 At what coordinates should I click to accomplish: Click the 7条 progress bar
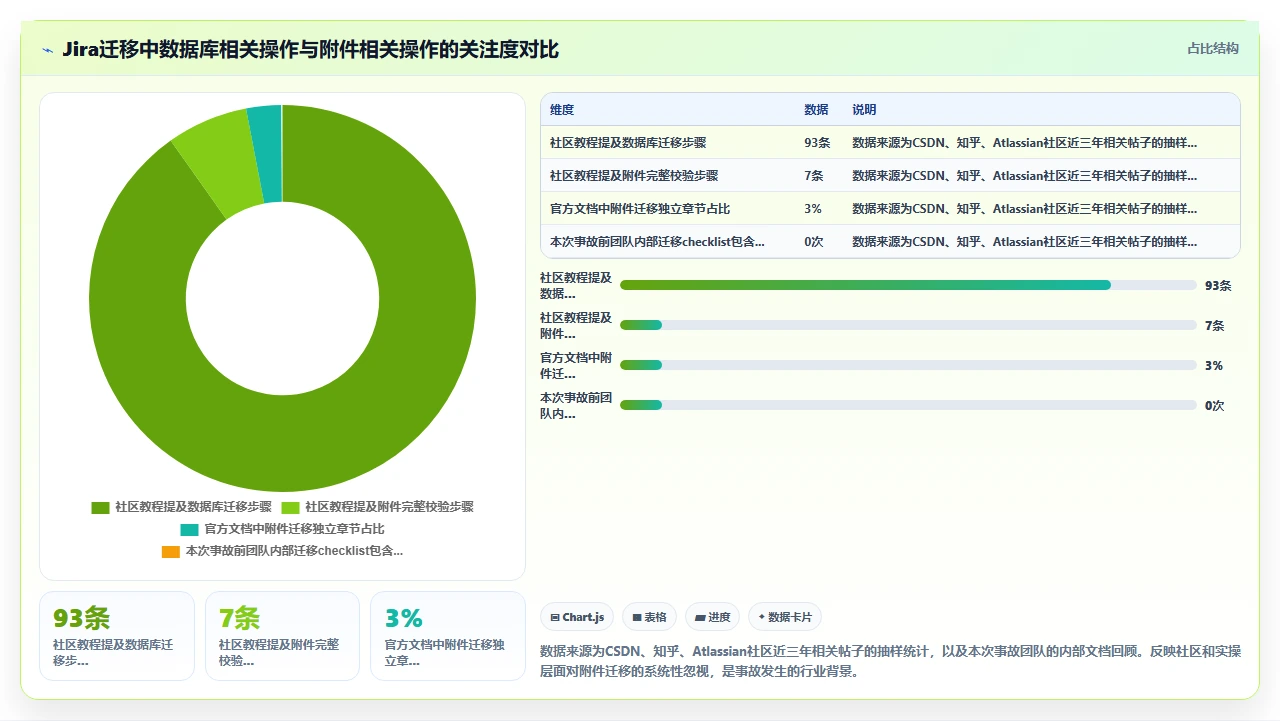[908, 325]
